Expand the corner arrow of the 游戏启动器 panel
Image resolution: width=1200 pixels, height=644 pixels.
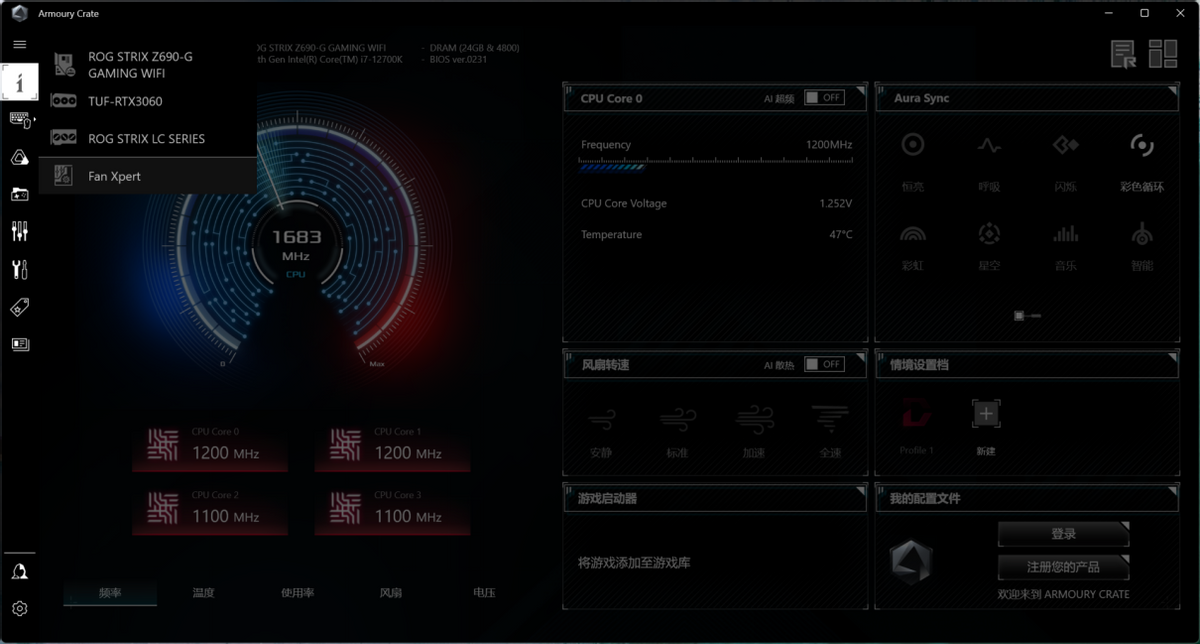click(860, 491)
